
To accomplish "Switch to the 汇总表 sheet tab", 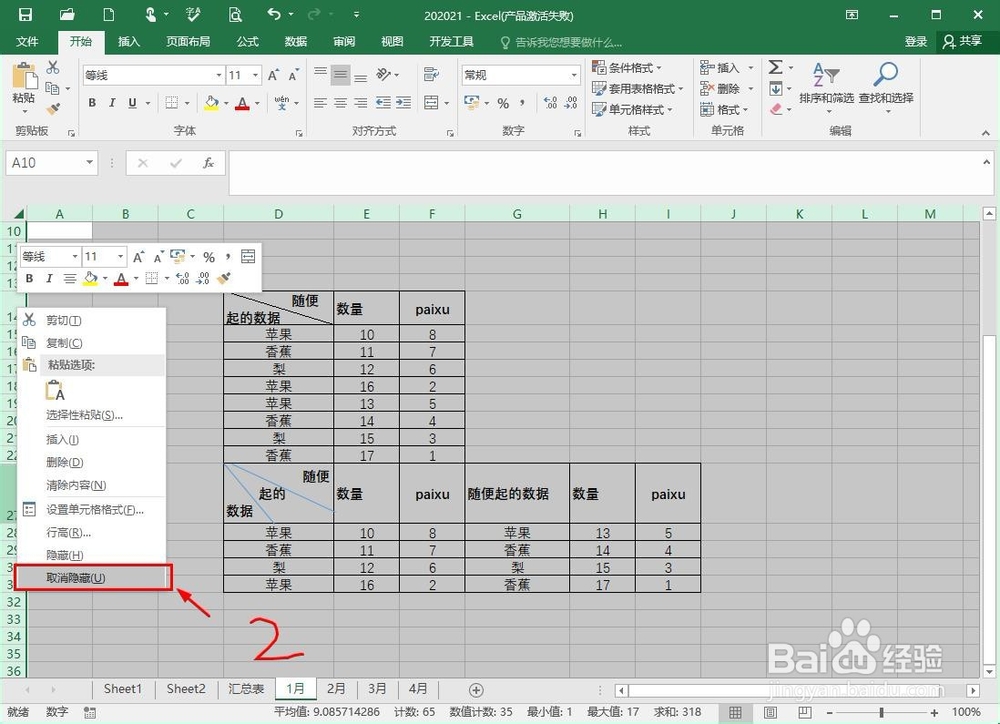I will click(x=246, y=689).
